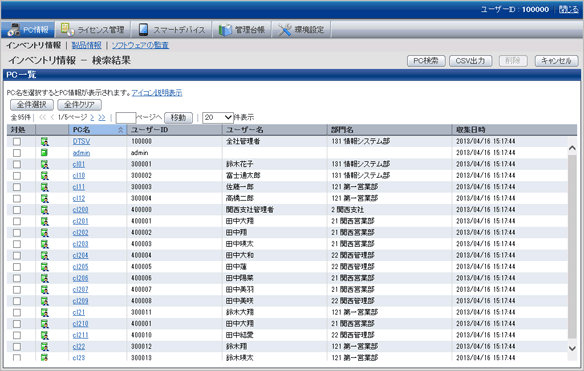Open the cl211 PC name link
The image size is (584, 371).
[80, 335]
